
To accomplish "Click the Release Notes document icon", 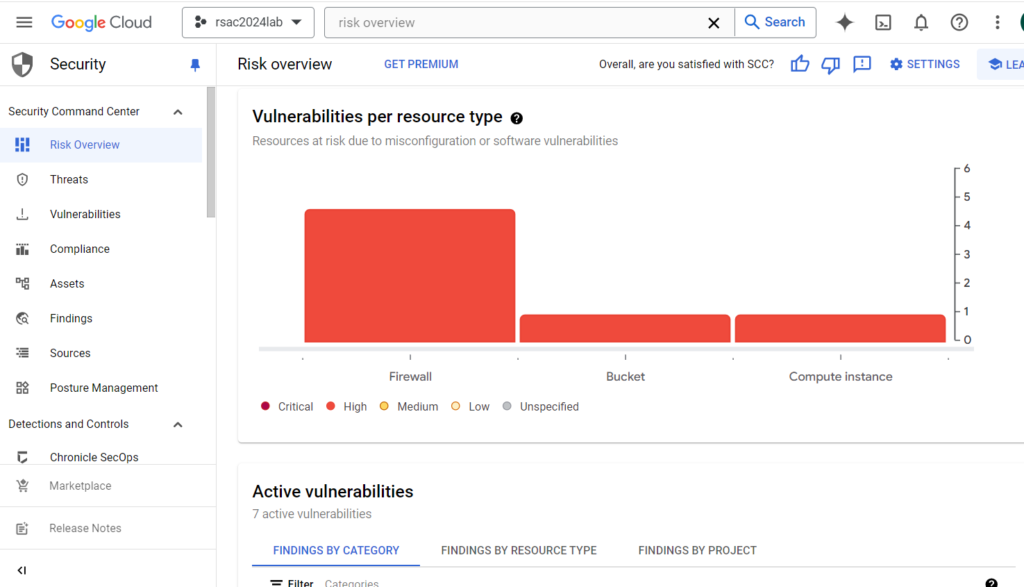I will (x=22, y=528).
